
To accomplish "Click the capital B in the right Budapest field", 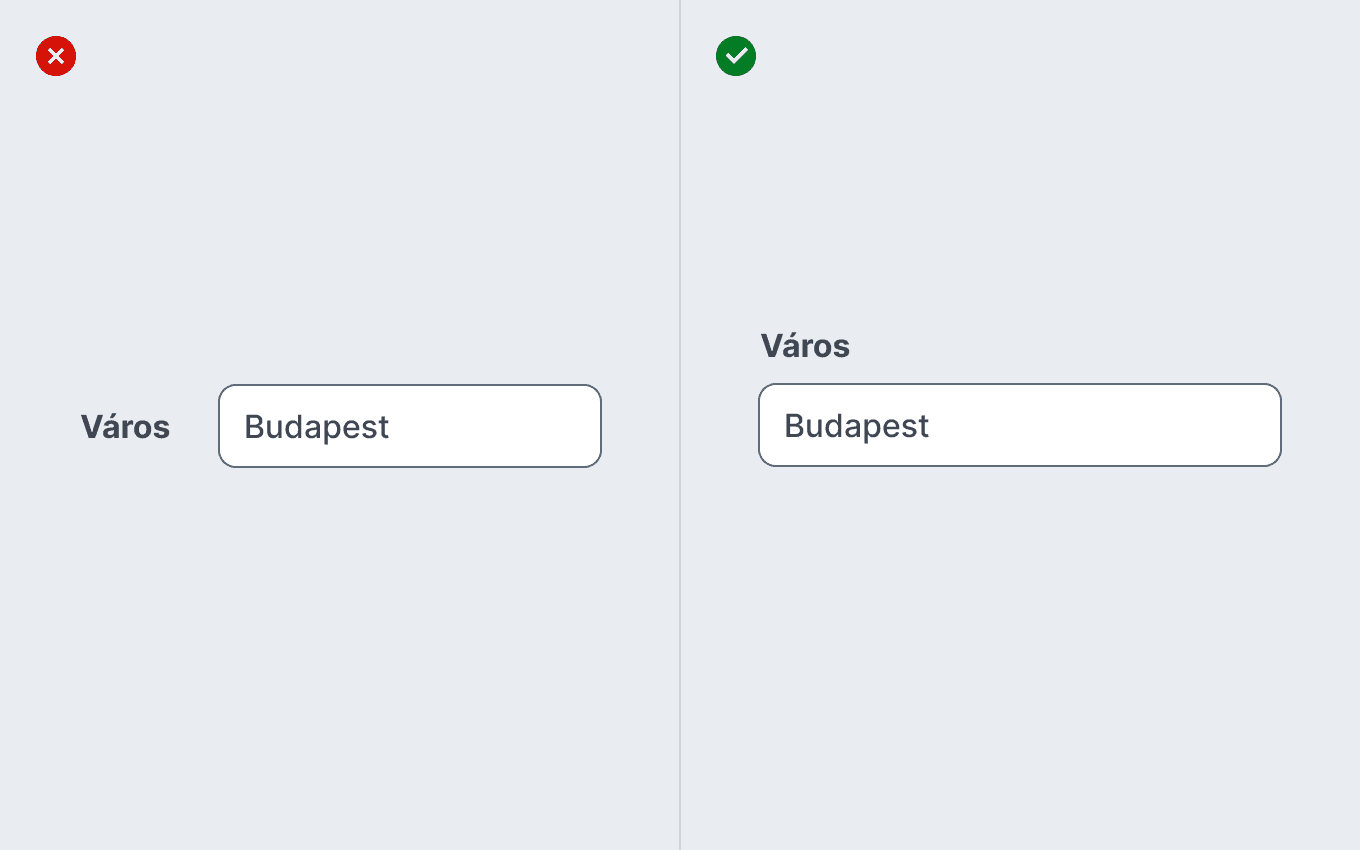I will [794, 426].
